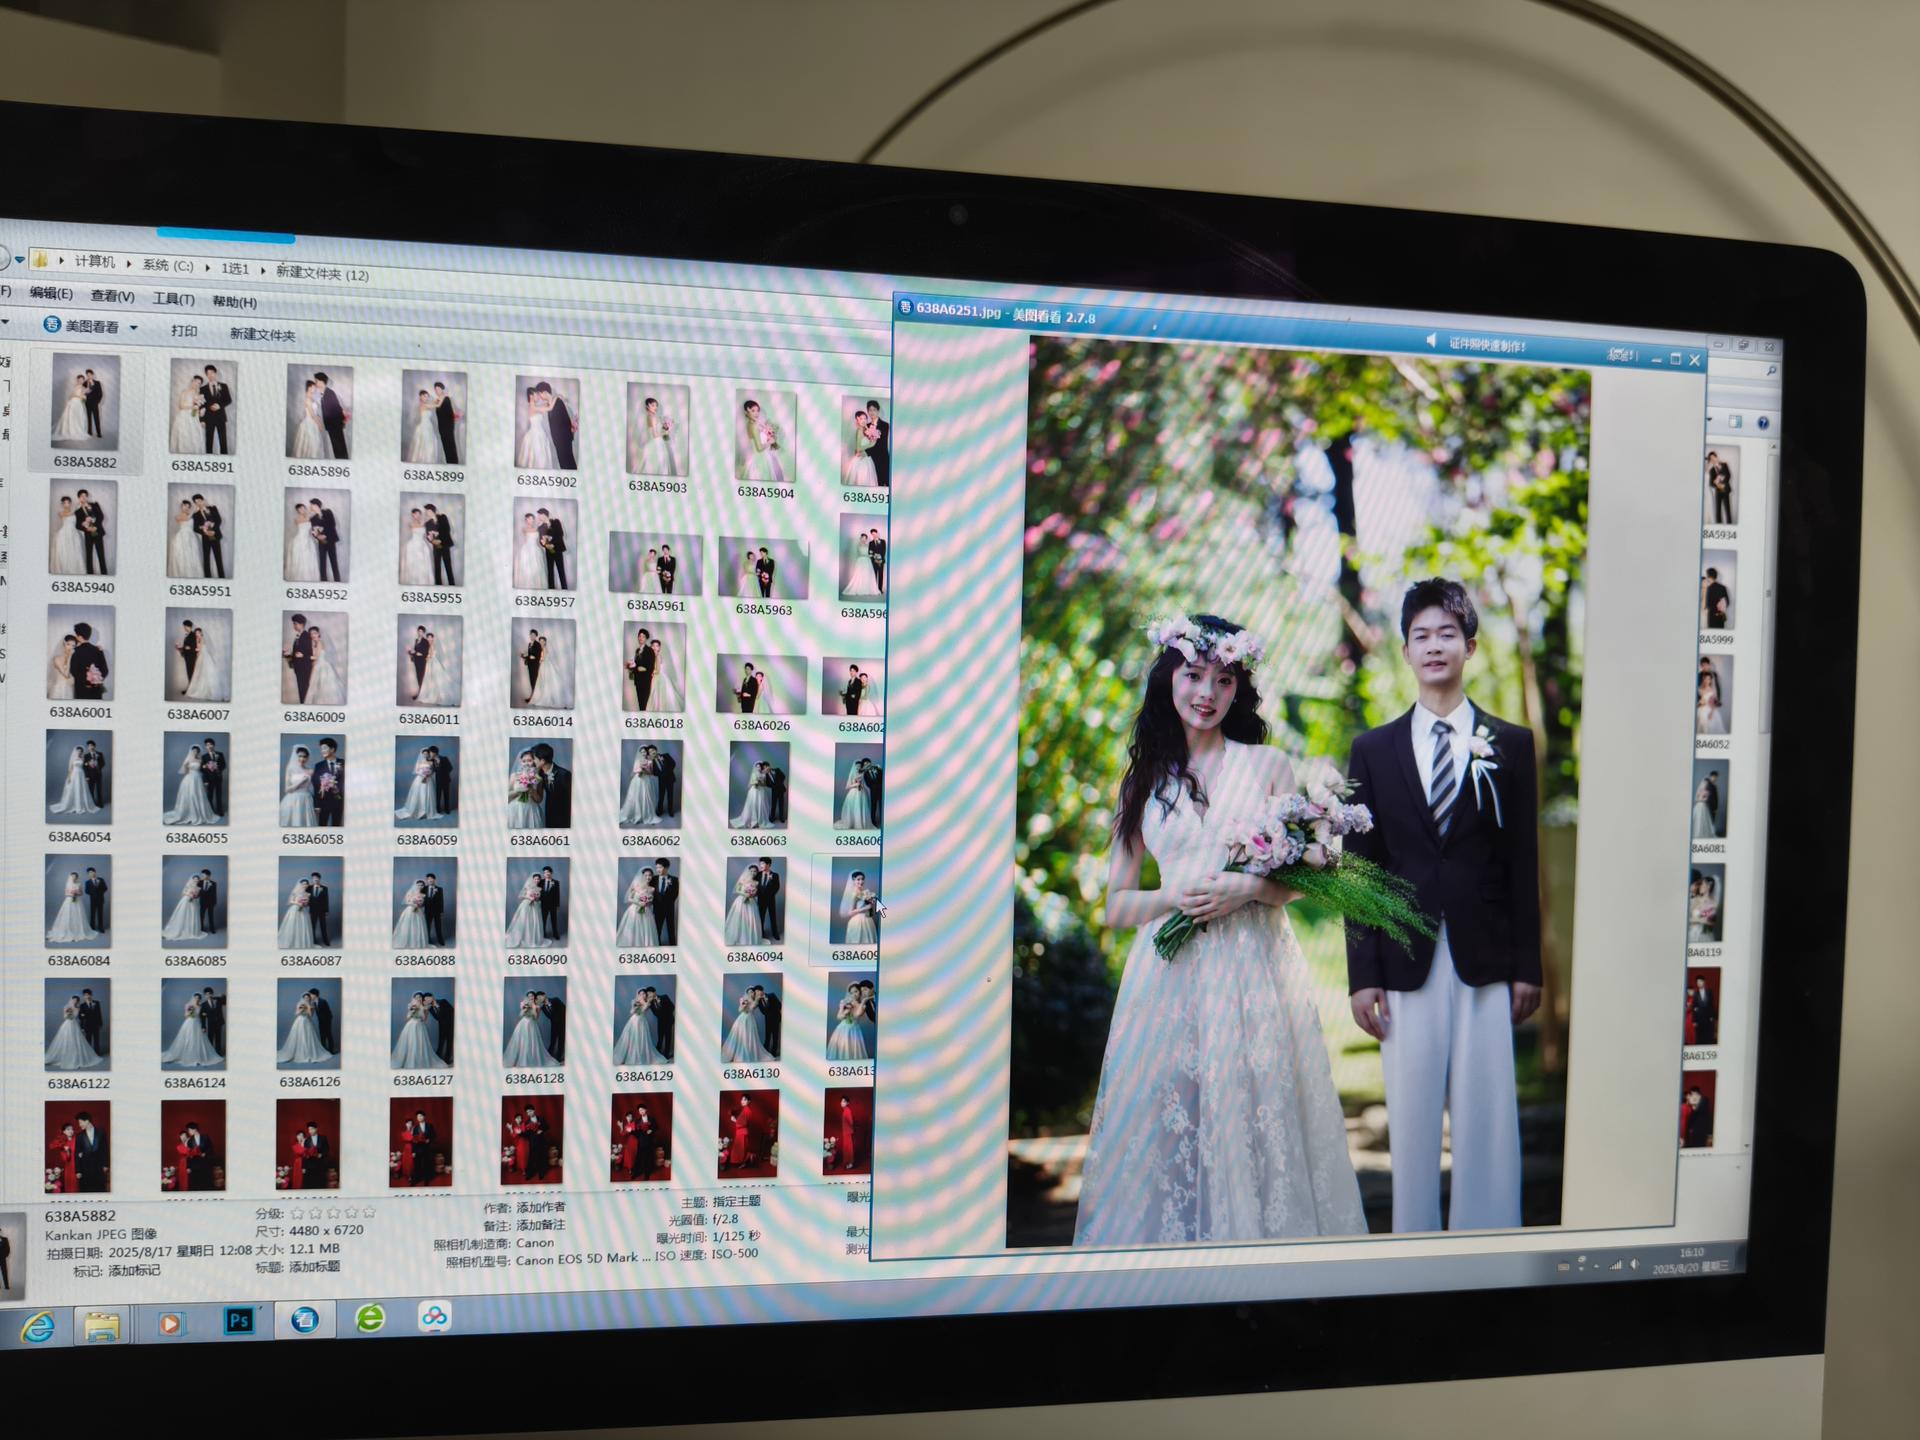Image resolution: width=1920 pixels, height=1440 pixels.
Task: Select landscape thumbnail 638A5963
Action: 763,568
